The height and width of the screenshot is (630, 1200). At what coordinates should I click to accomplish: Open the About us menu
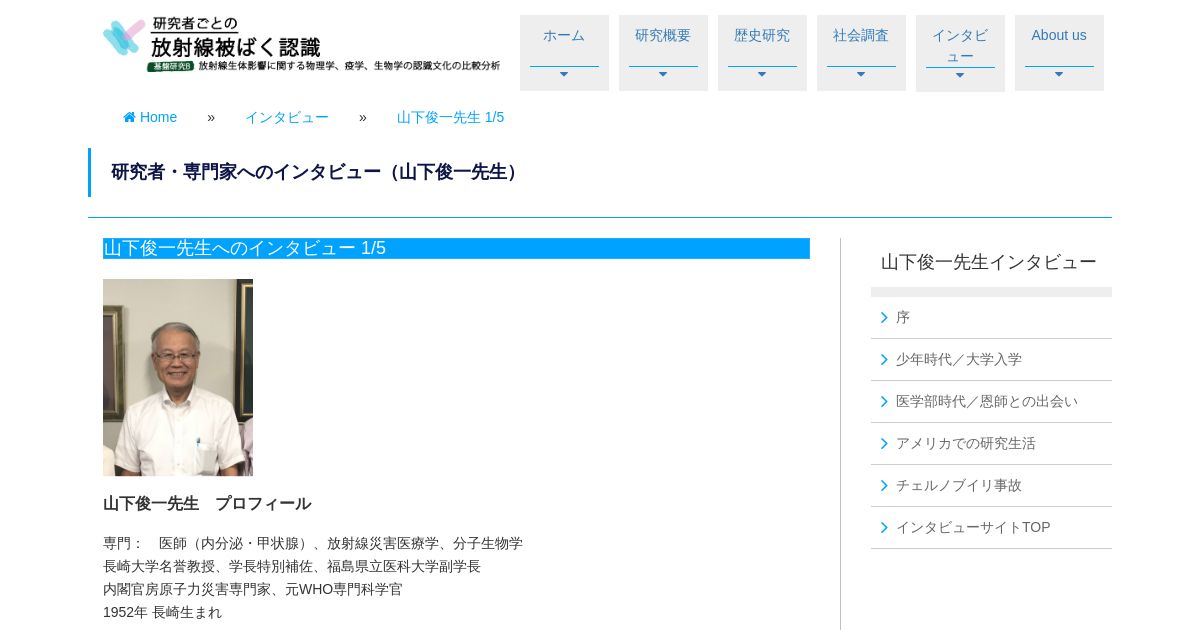[x=1059, y=53]
